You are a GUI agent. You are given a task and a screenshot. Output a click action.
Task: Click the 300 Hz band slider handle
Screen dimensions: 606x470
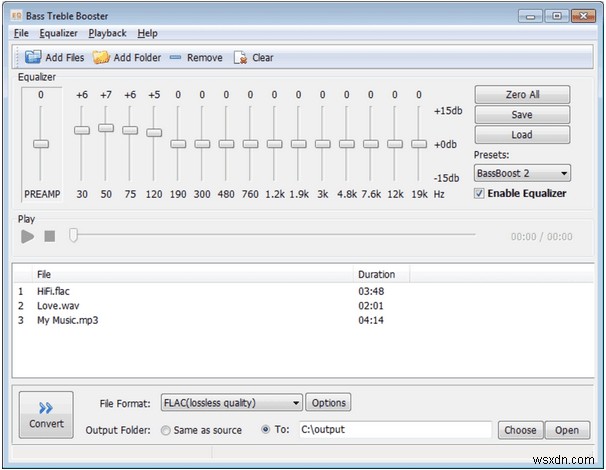[202, 144]
